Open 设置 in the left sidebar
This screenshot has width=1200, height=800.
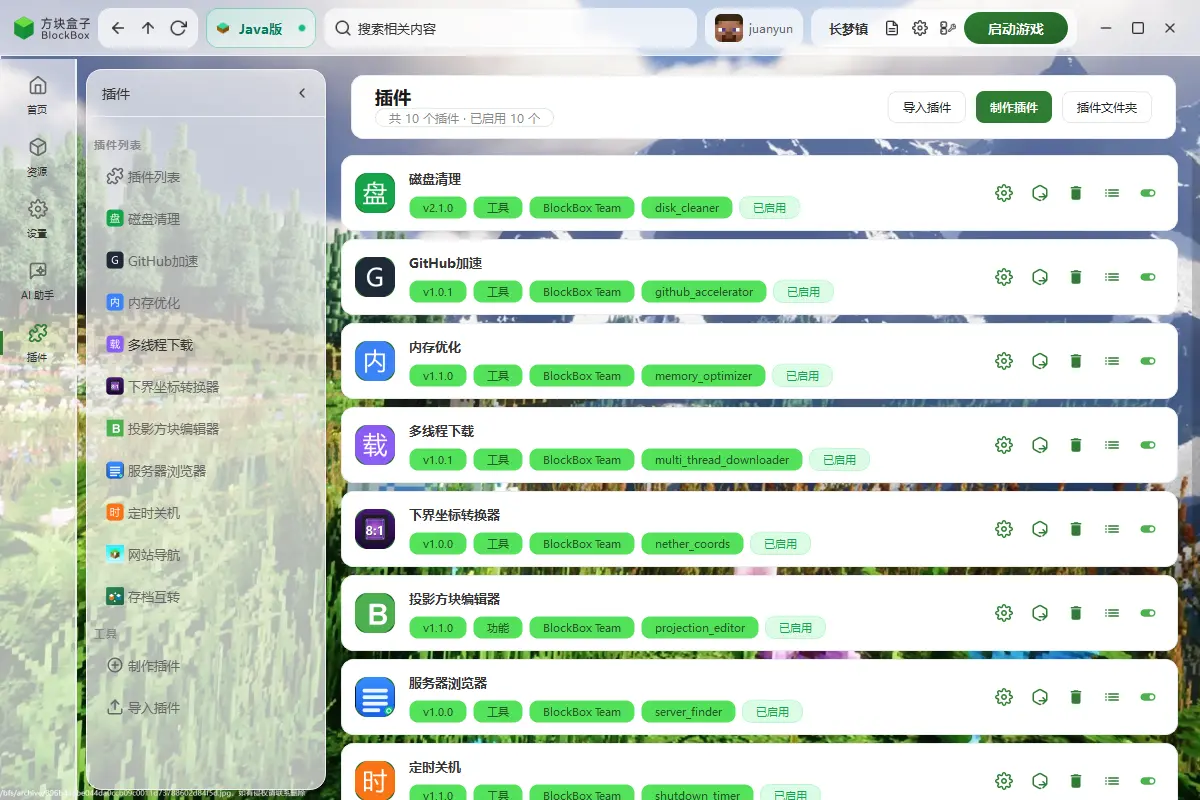[x=37, y=219]
